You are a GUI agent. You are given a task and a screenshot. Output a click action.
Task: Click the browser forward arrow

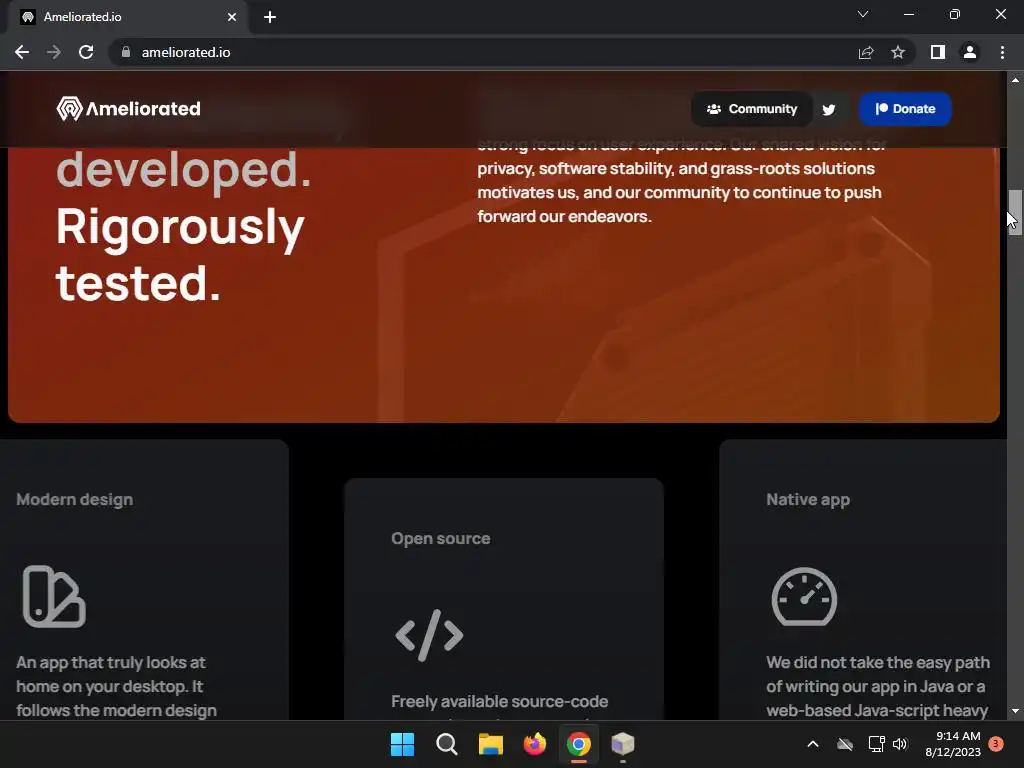click(x=54, y=52)
